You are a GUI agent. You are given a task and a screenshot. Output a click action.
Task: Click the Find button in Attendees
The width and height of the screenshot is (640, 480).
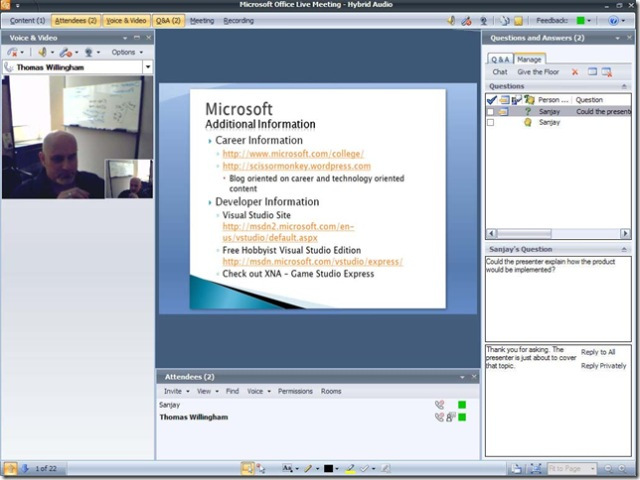coord(232,391)
